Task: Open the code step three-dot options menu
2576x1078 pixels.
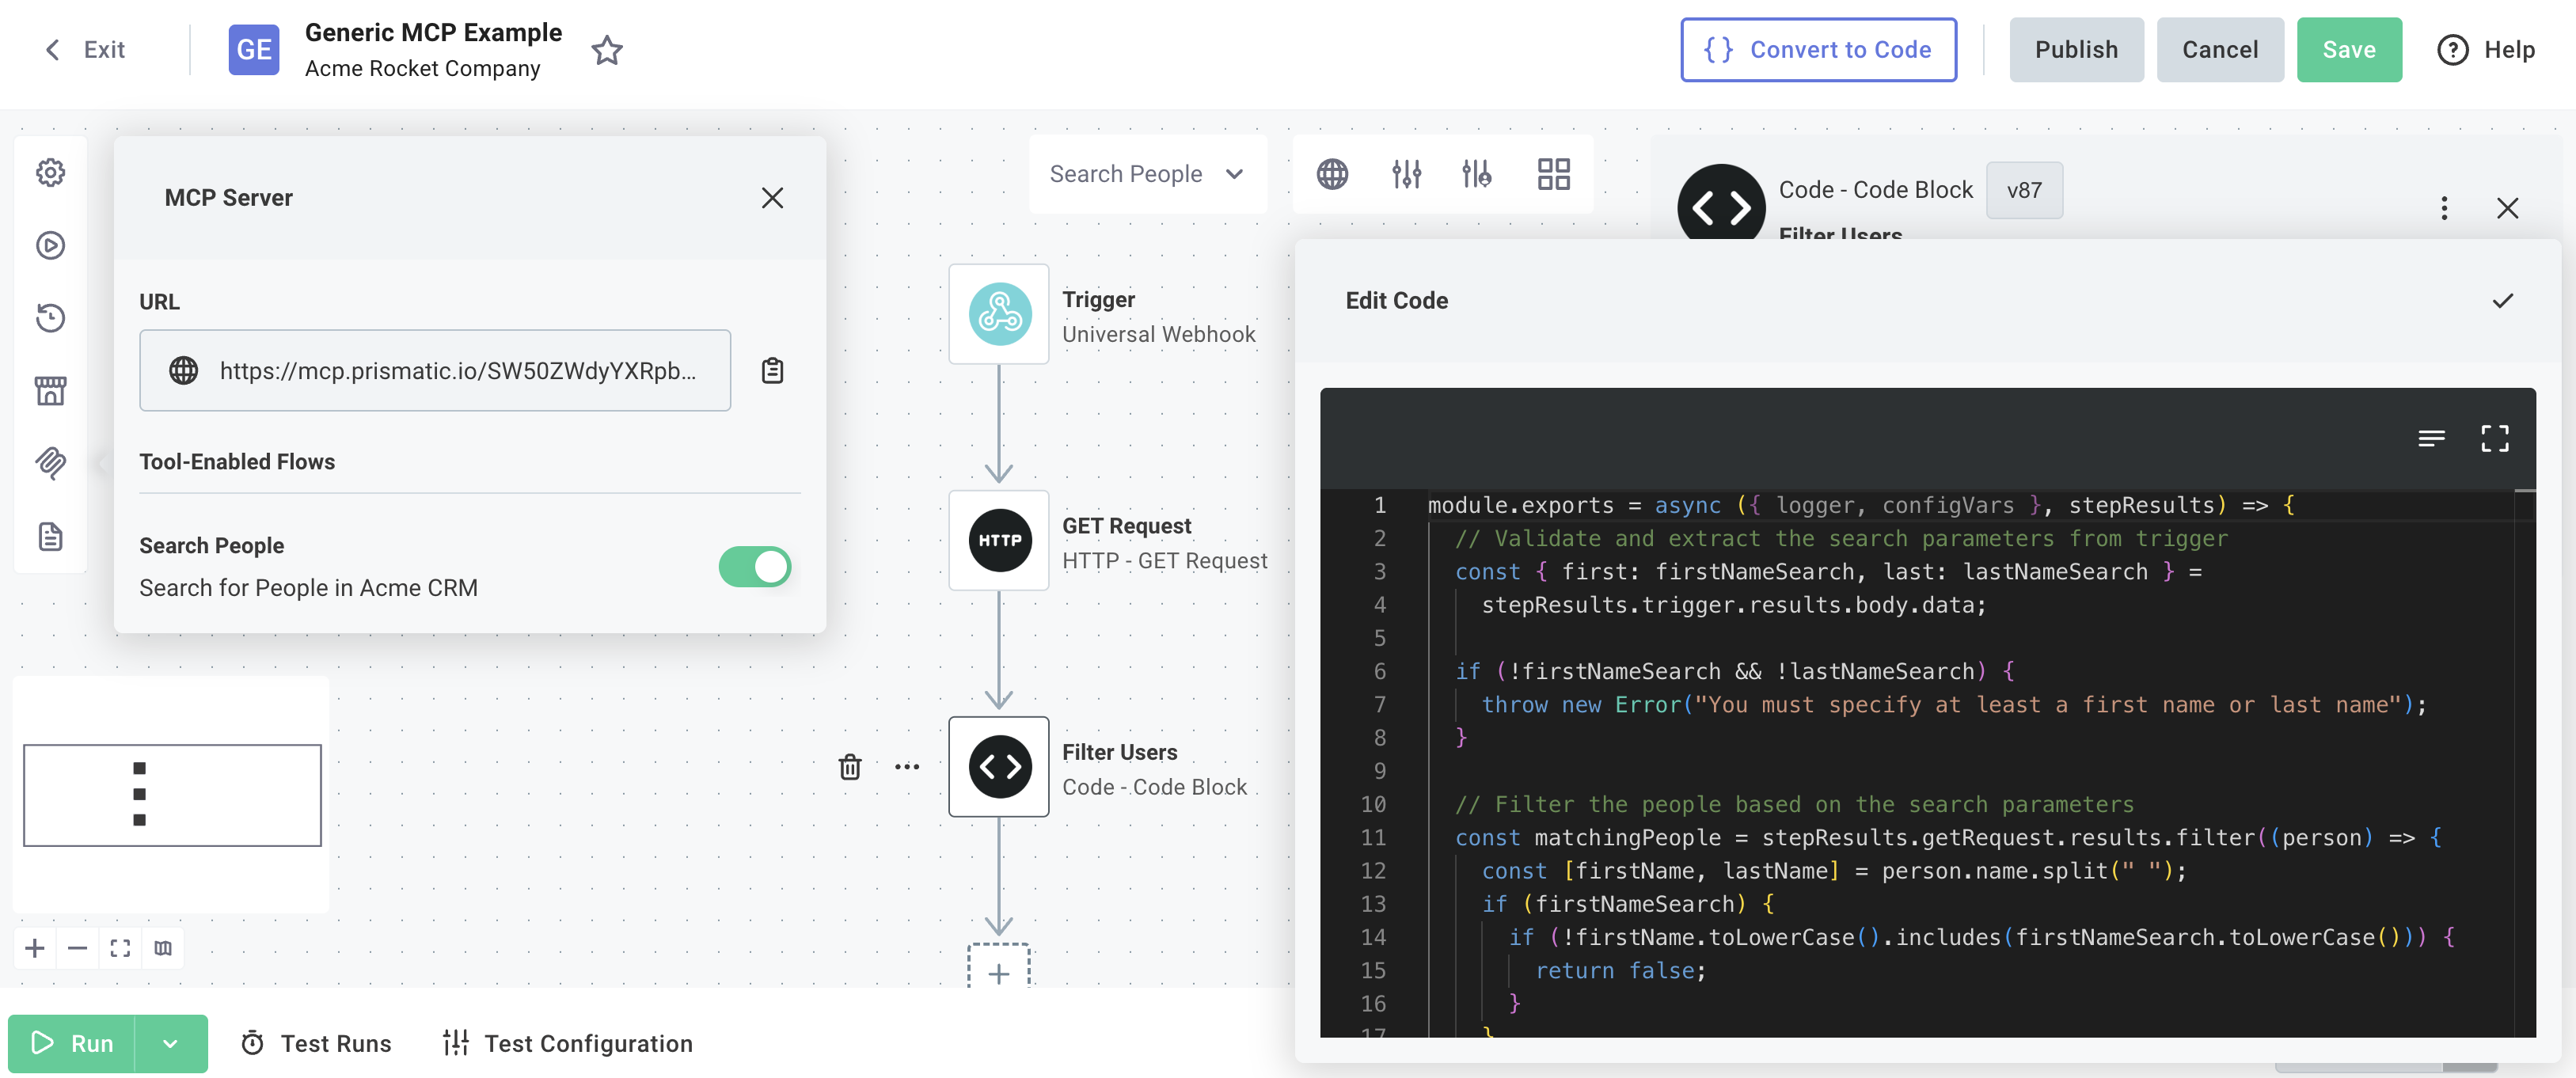Action: point(2444,208)
